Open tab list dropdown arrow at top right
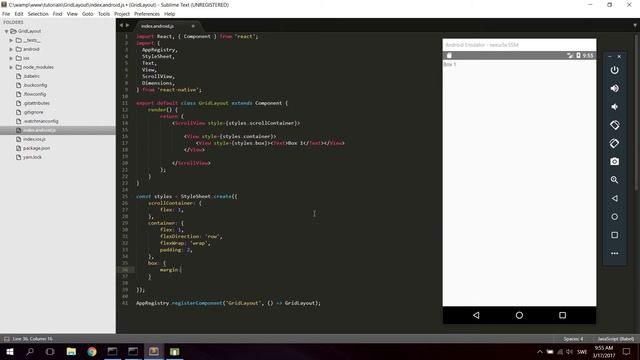The image size is (640, 360). (x=635, y=25)
